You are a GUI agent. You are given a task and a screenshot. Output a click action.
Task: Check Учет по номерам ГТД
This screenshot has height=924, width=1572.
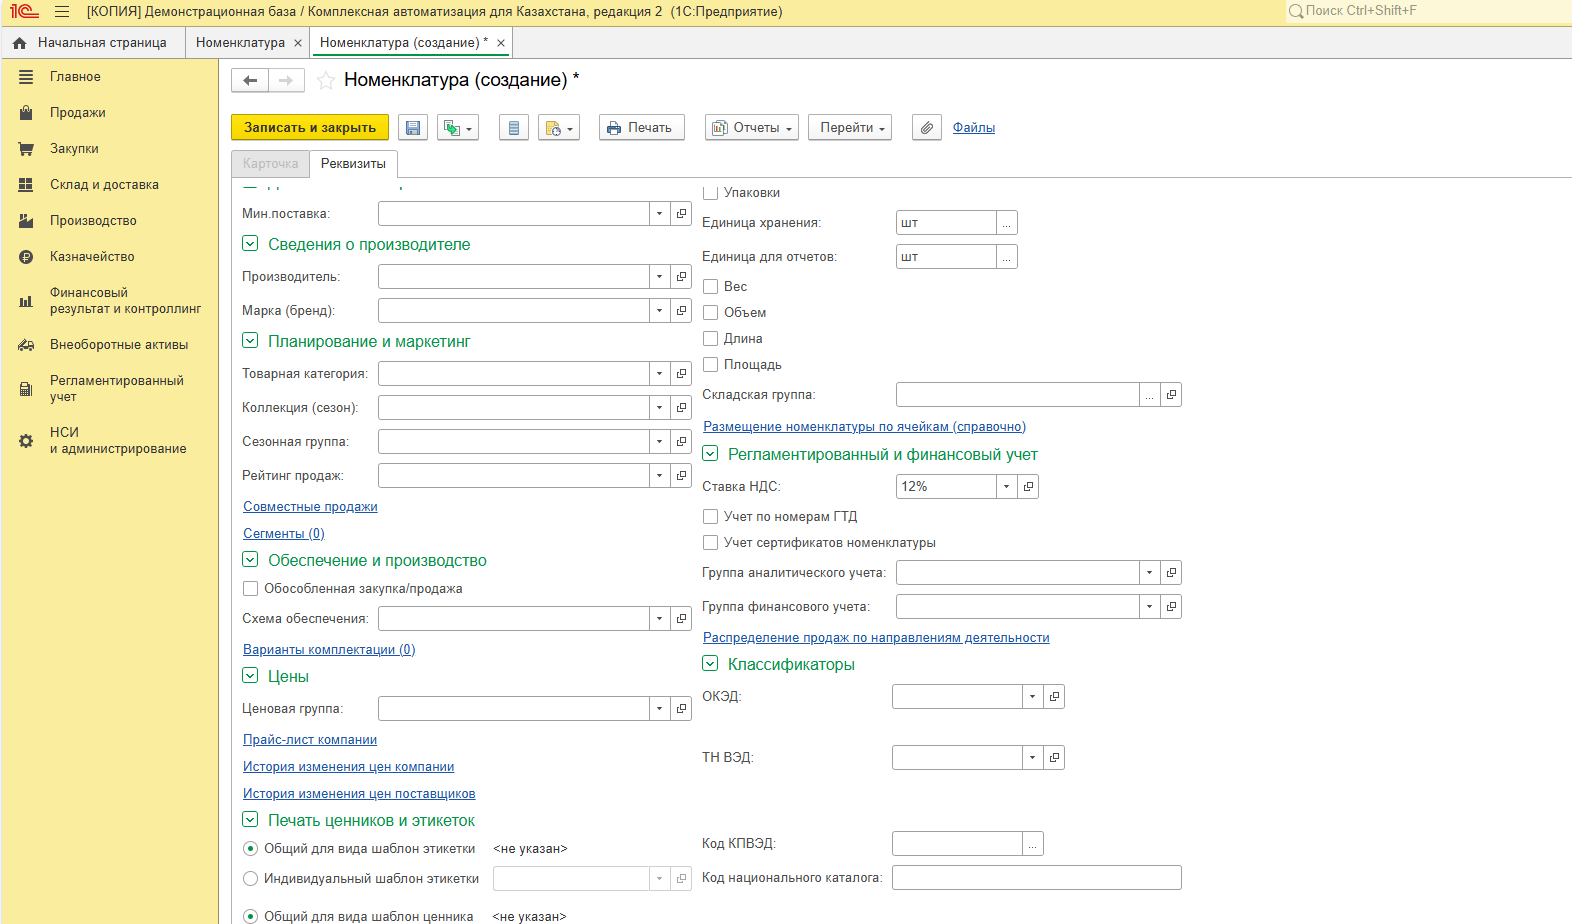[711, 517]
